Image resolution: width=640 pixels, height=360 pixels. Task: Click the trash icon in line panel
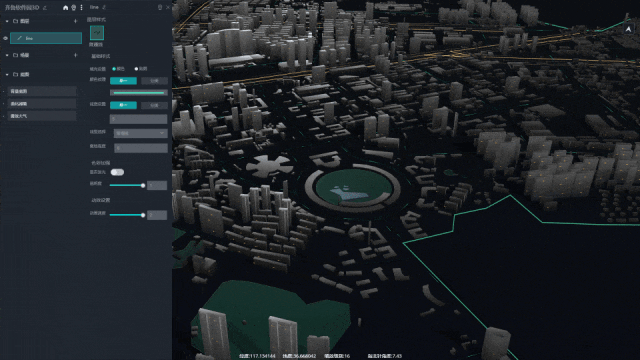(160, 7)
